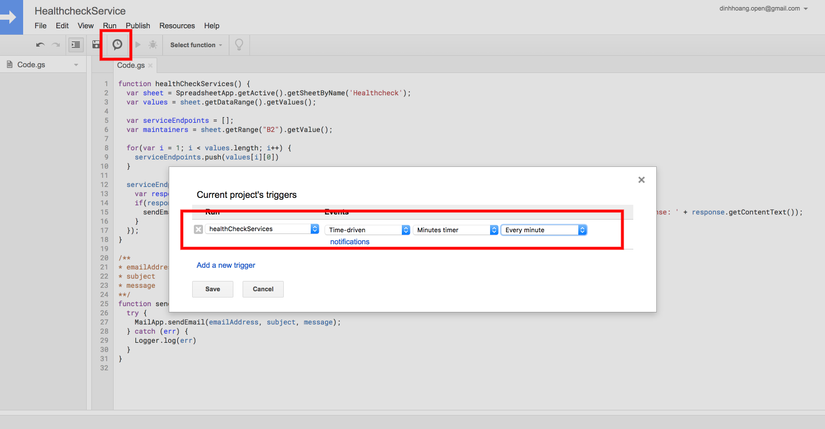The height and width of the screenshot is (429, 825).
Task: Open the Select function dropdown
Action: point(196,45)
